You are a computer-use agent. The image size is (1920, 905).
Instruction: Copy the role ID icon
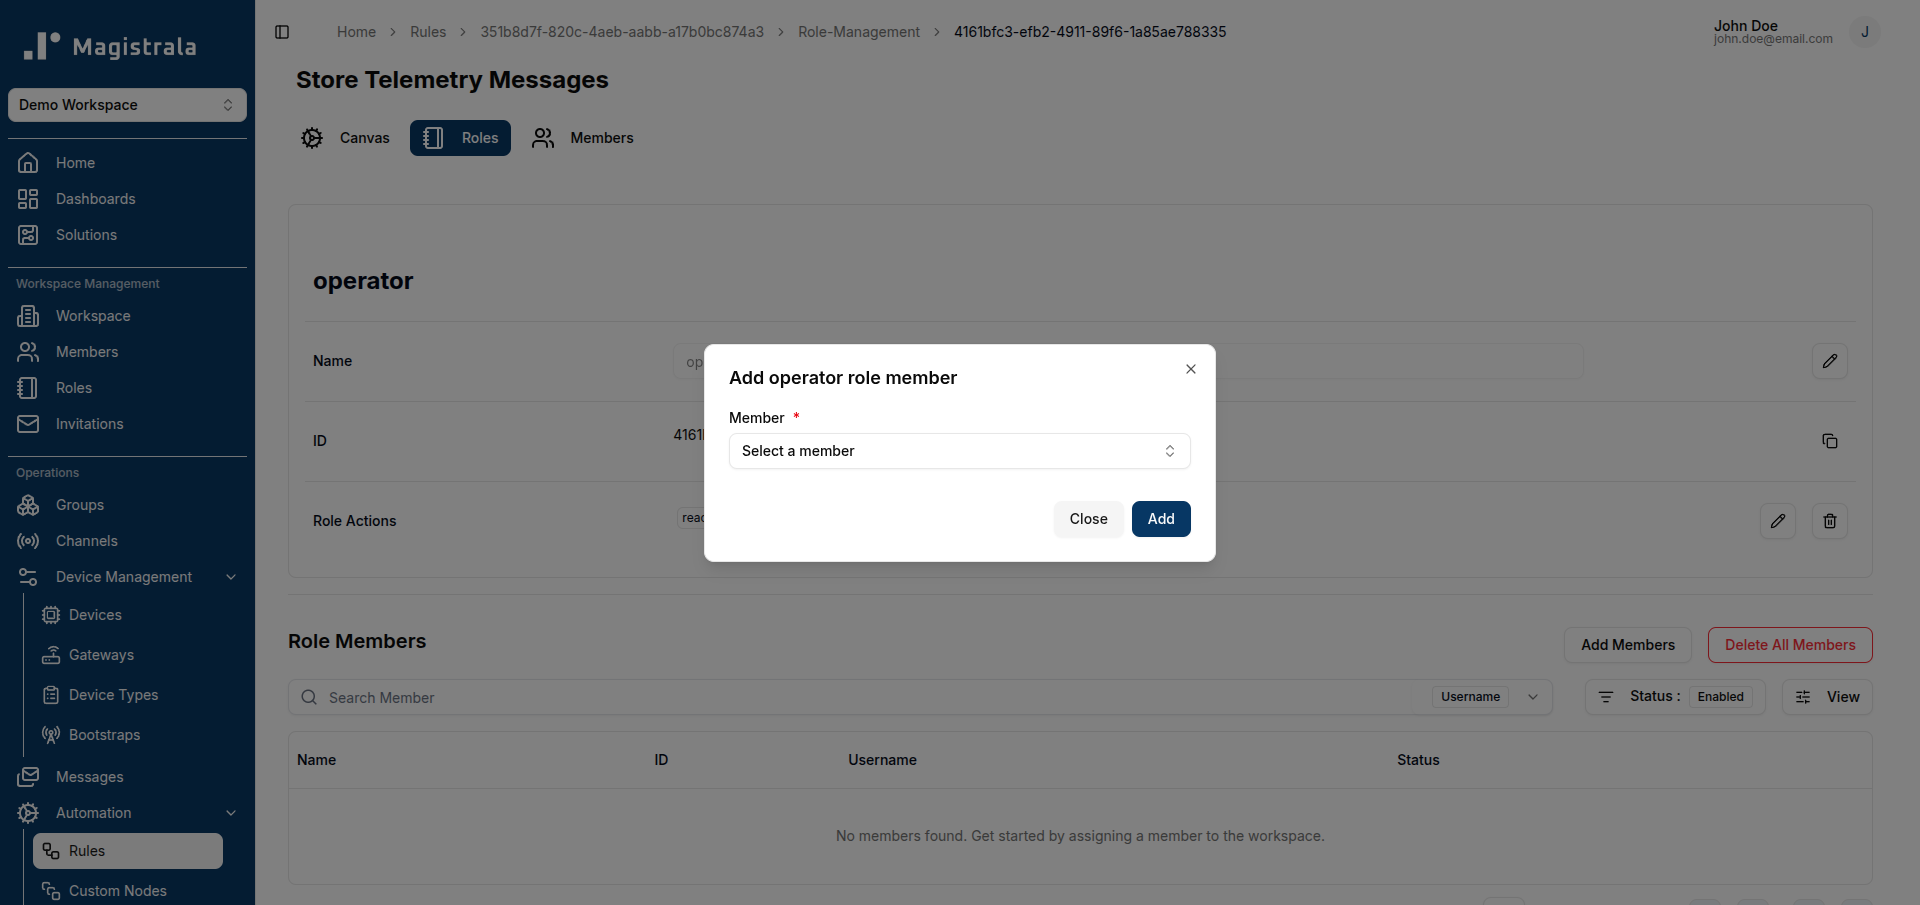click(1829, 441)
